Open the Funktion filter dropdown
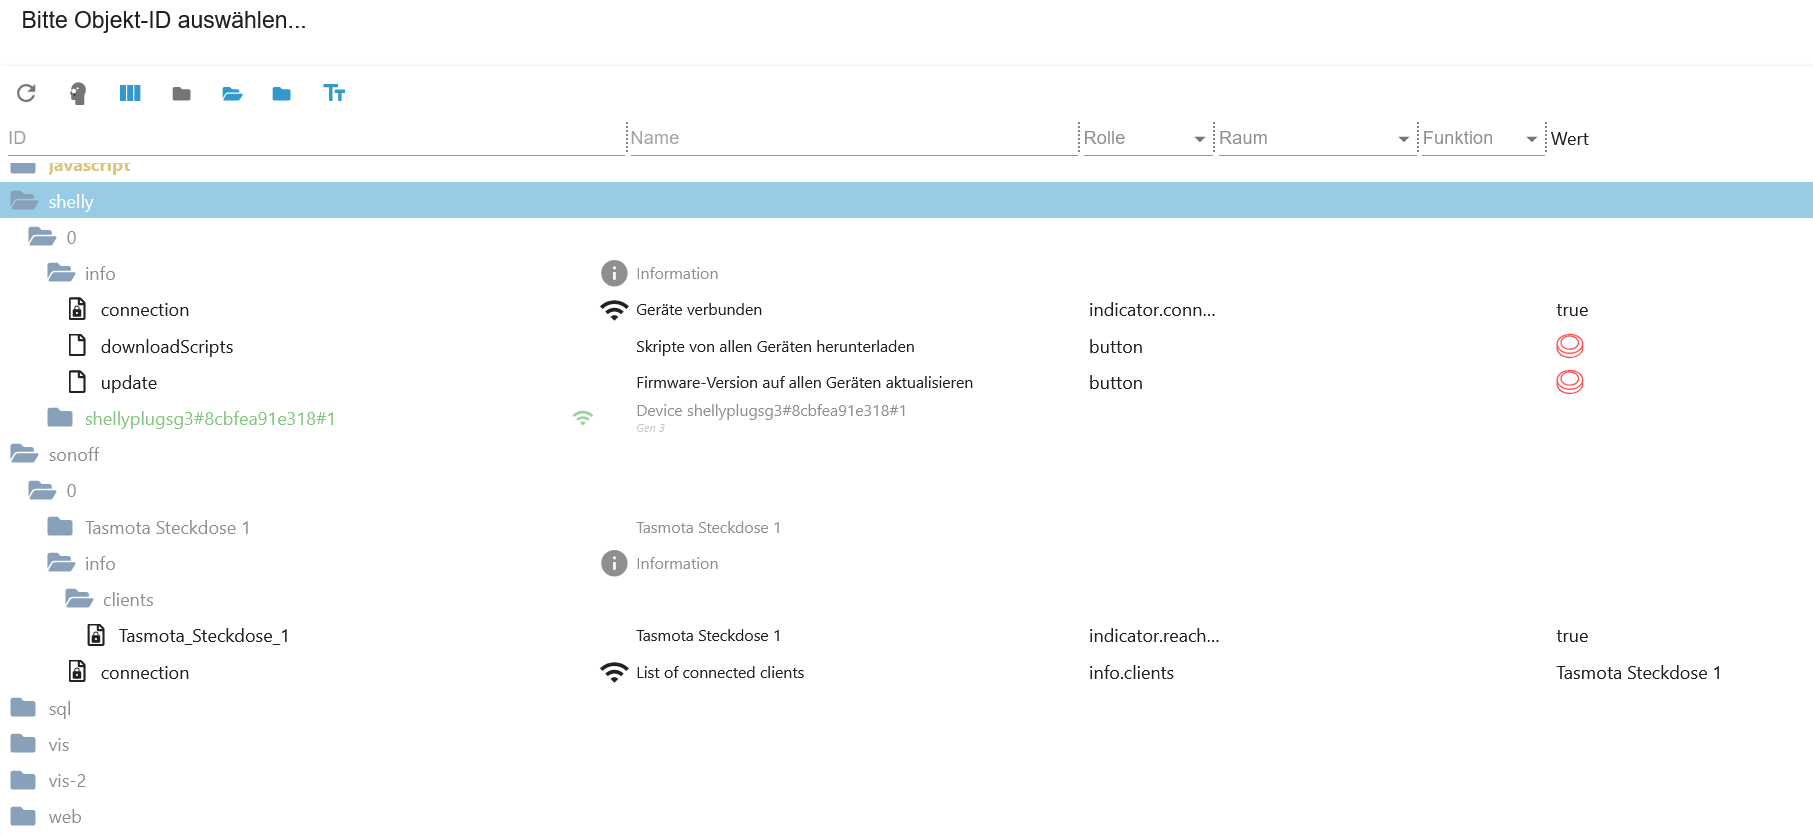Image resolution: width=1813 pixels, height=834 pixels. pos(1531,139)
